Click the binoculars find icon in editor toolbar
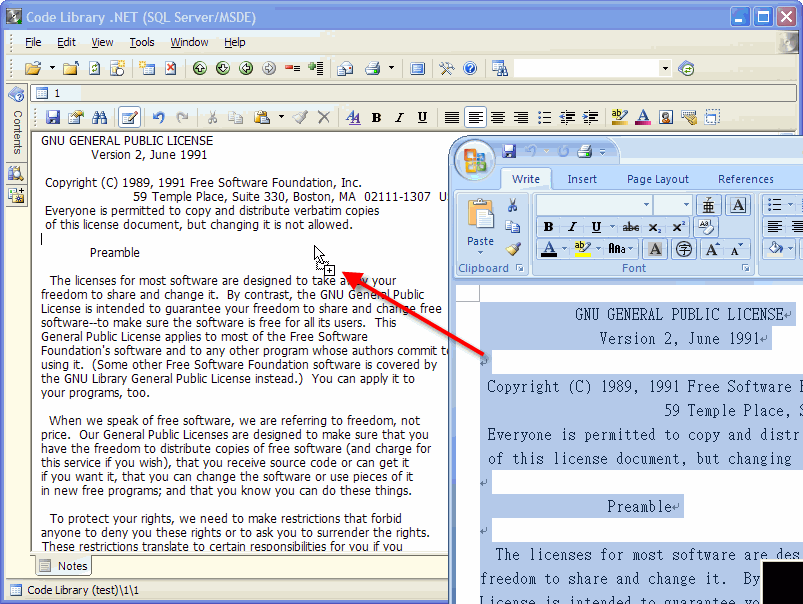Image resolution: width=803 pixels, height=604 pixels. click(x=99, y=118)
